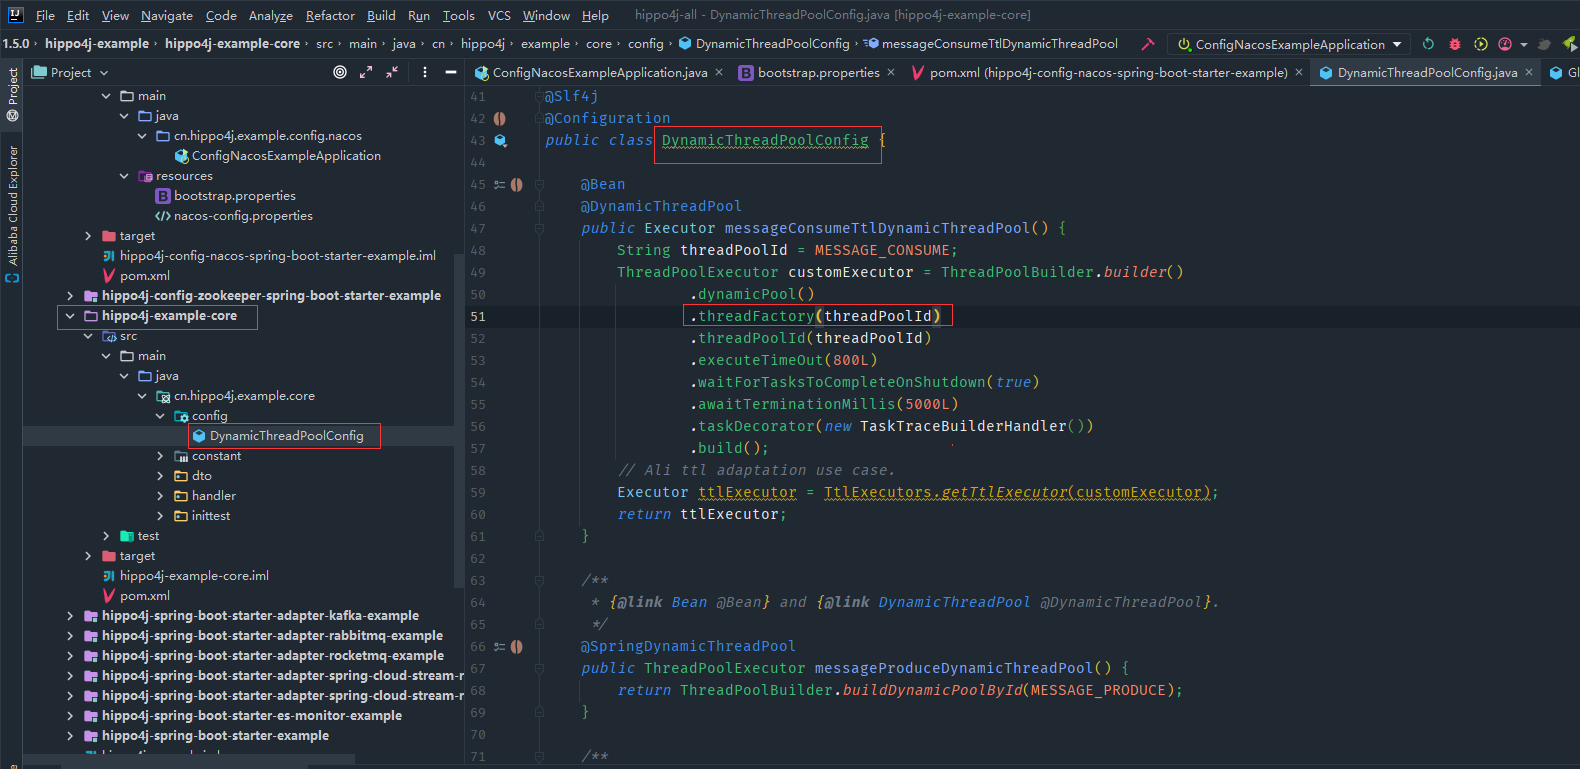This screenshot has width=1580, height=769.
Task: Click the line 42 gutter bean icon
Action: tap(499, 119)
